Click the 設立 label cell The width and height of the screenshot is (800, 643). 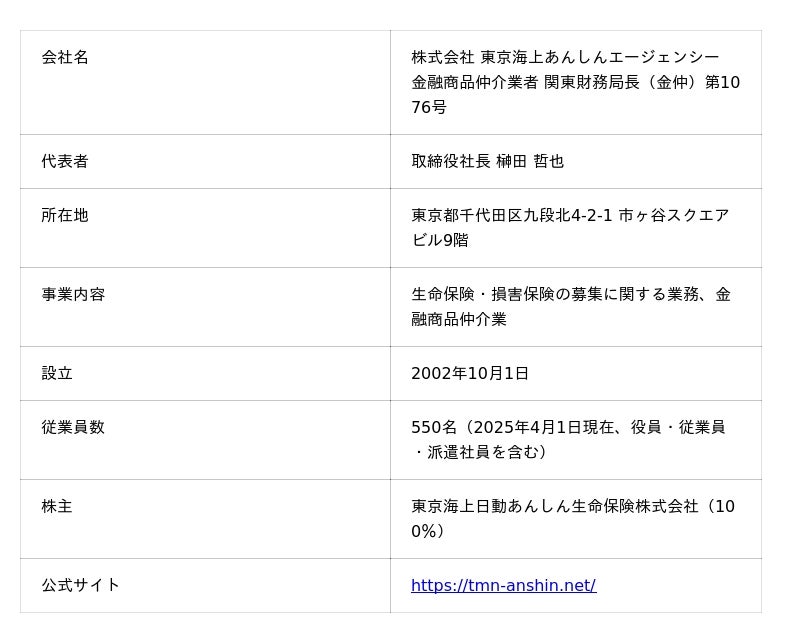point(57,374)
